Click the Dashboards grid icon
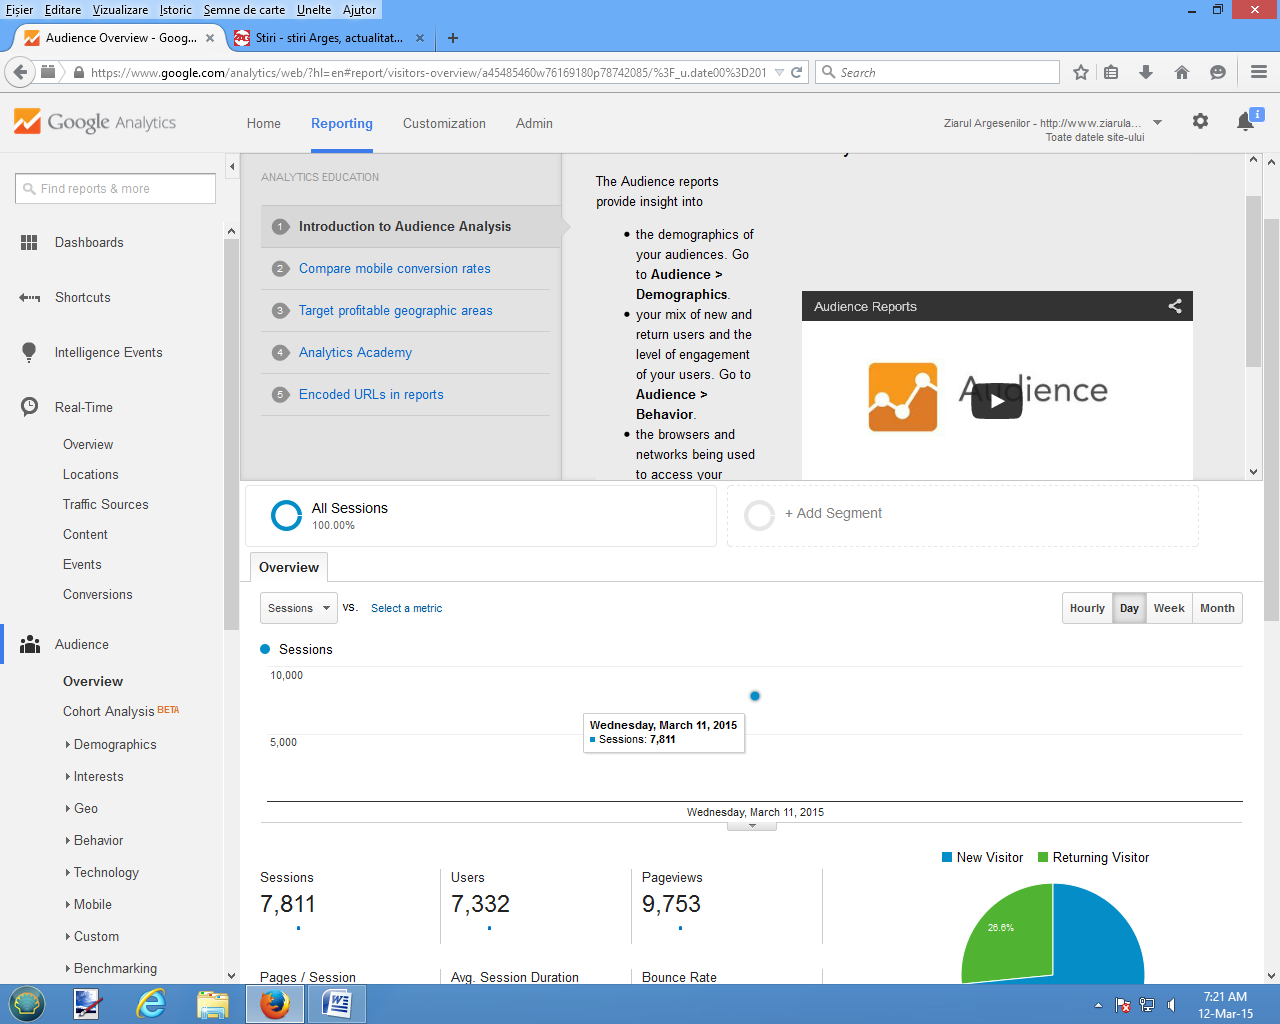Viewport: 1280px width, 1024px height. [29, 243]
